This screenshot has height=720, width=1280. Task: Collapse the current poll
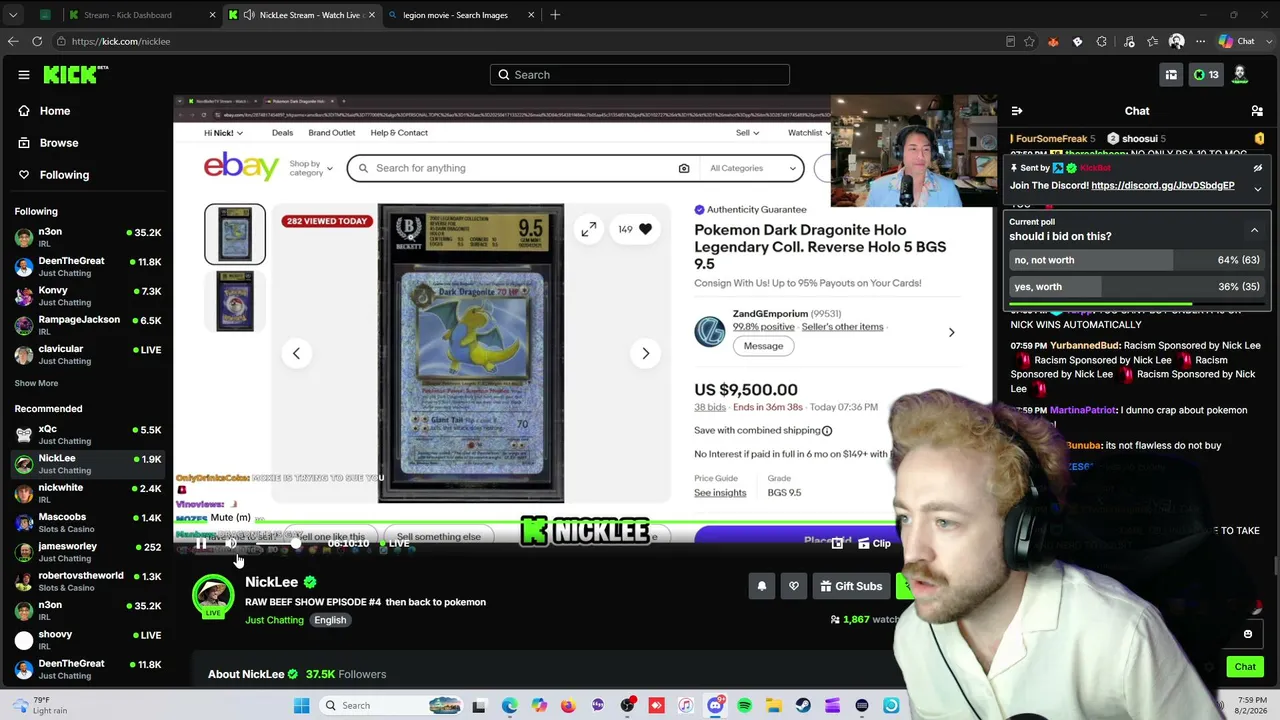coord(1254,231)
